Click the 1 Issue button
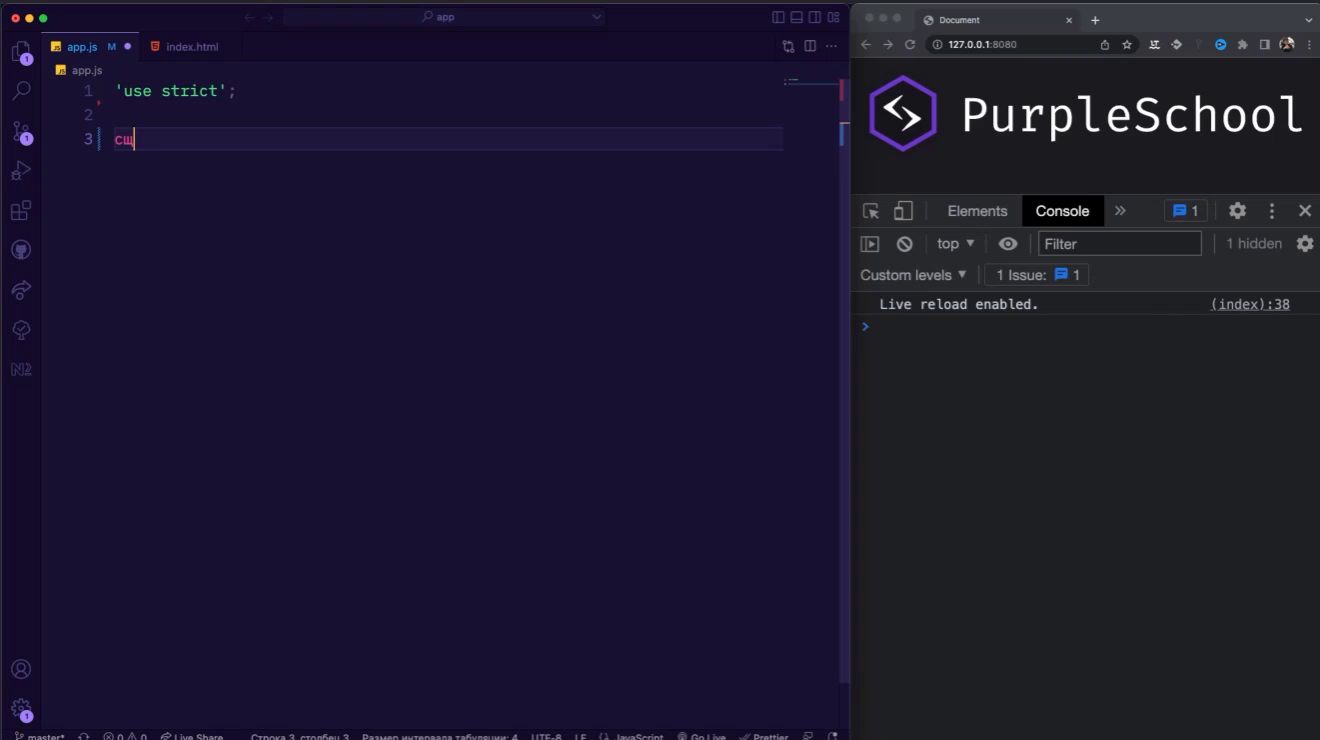Screen dimensions: 1320x740 [x=1037, y=275]
